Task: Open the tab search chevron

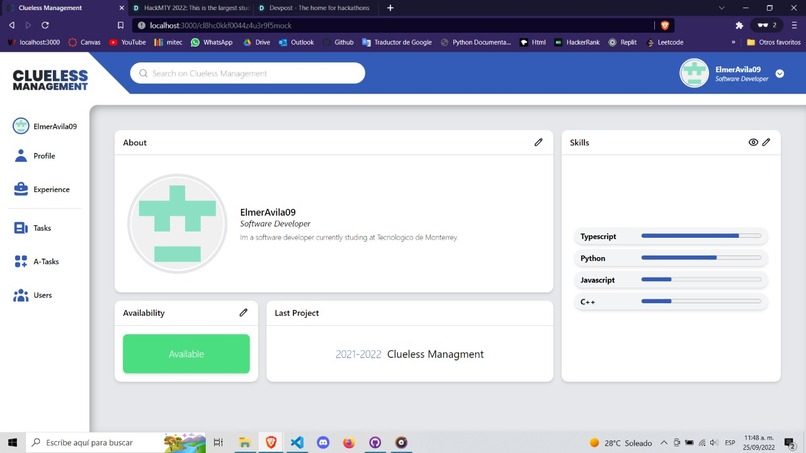Action: (722, 8)
